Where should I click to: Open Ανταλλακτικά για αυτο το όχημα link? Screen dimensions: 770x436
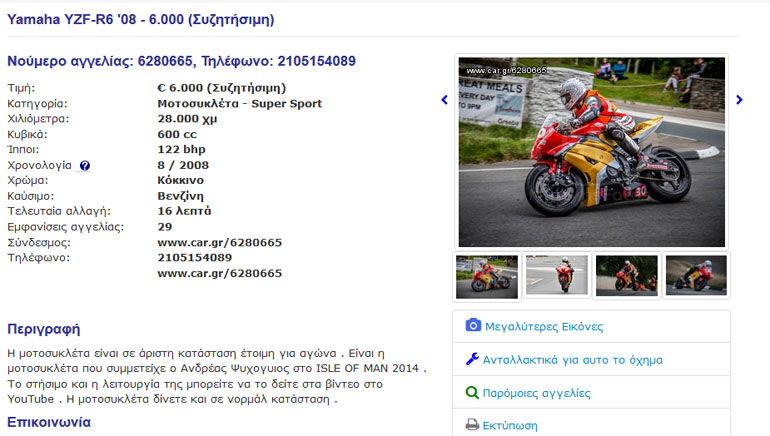click(x=572, y=360)
